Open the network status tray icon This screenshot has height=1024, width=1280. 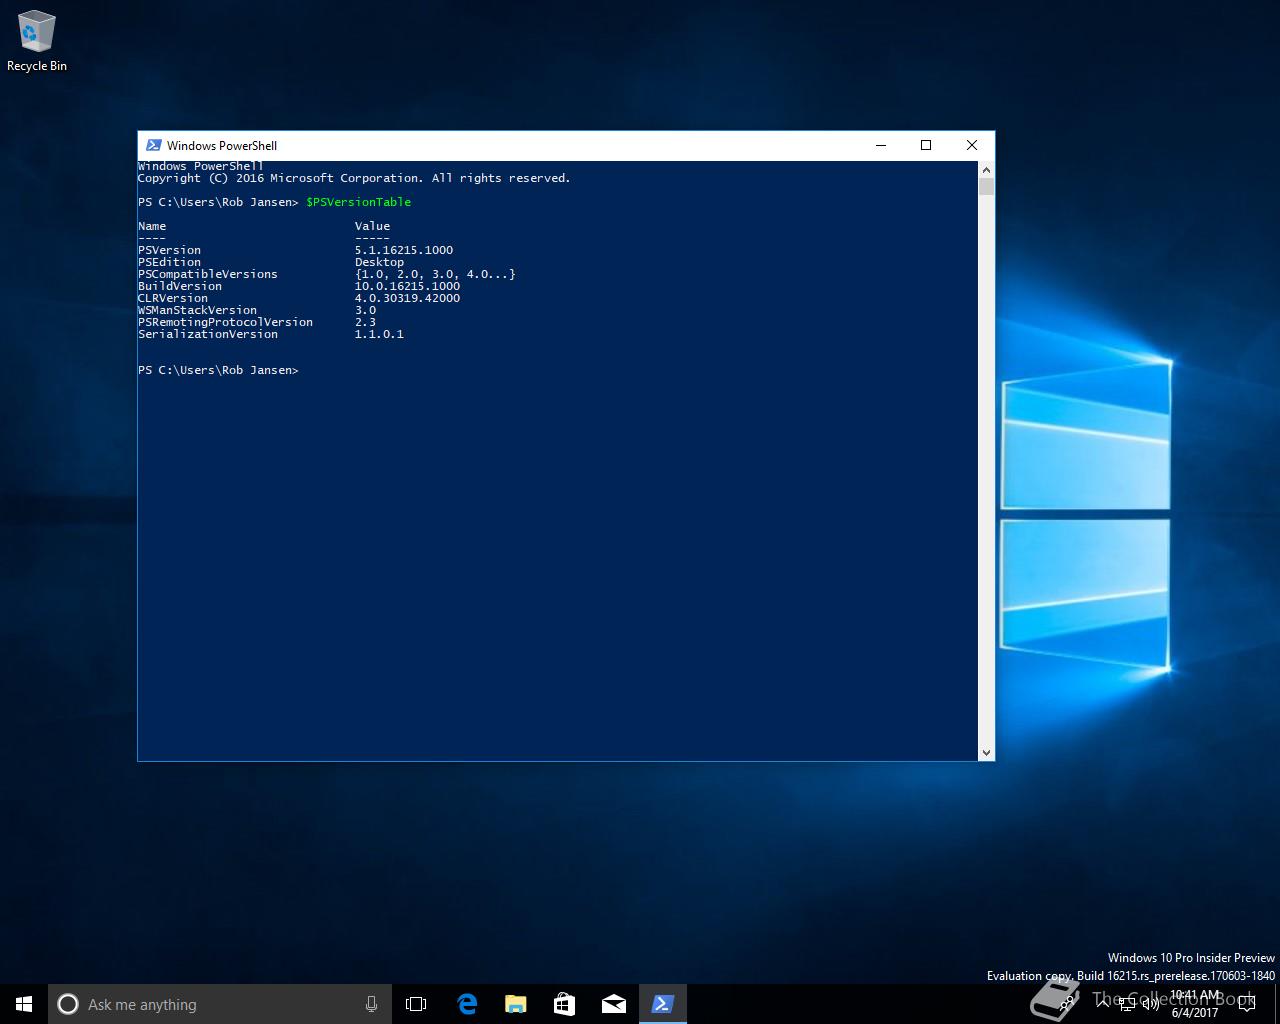click(1127, 1004)
